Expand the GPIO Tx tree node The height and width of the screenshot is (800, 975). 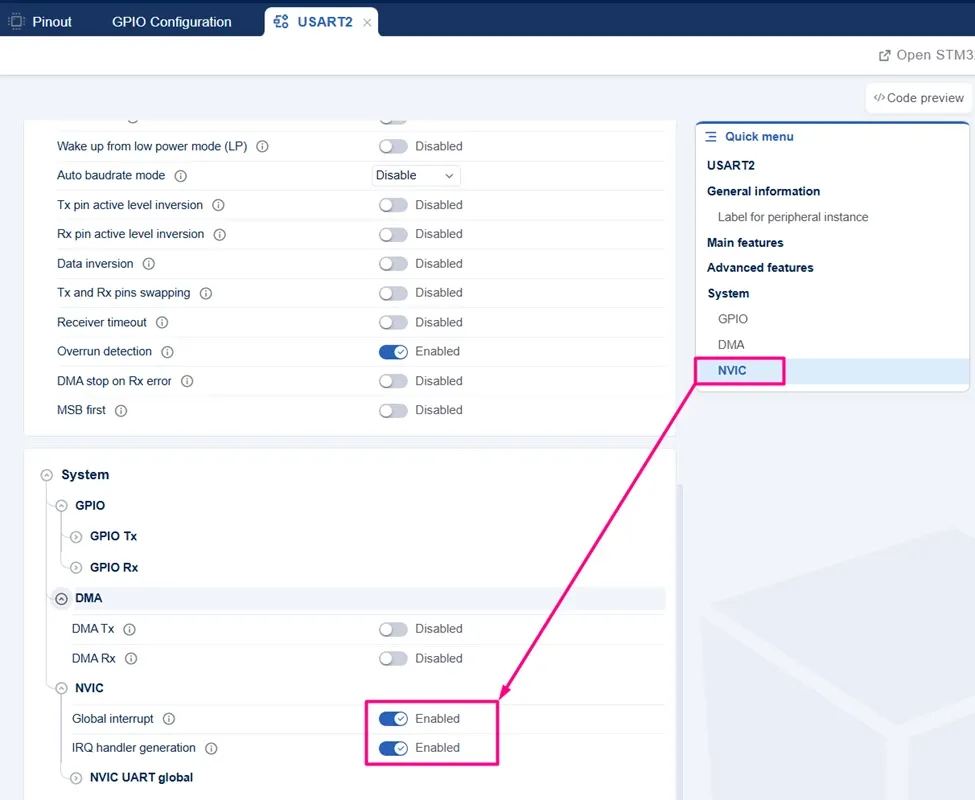coord(76,536)
